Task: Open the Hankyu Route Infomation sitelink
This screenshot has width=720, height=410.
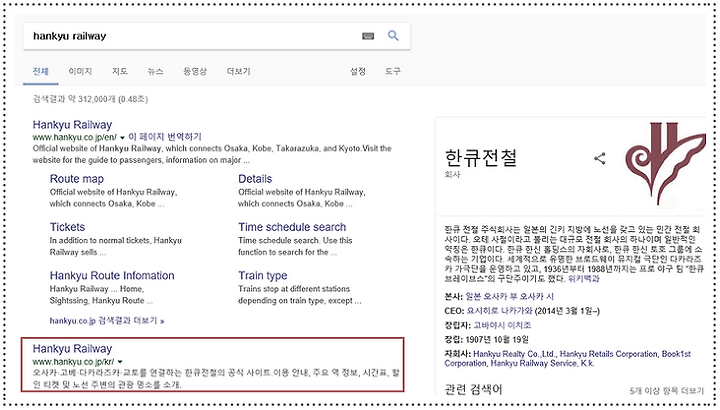Action: (112, 275)
